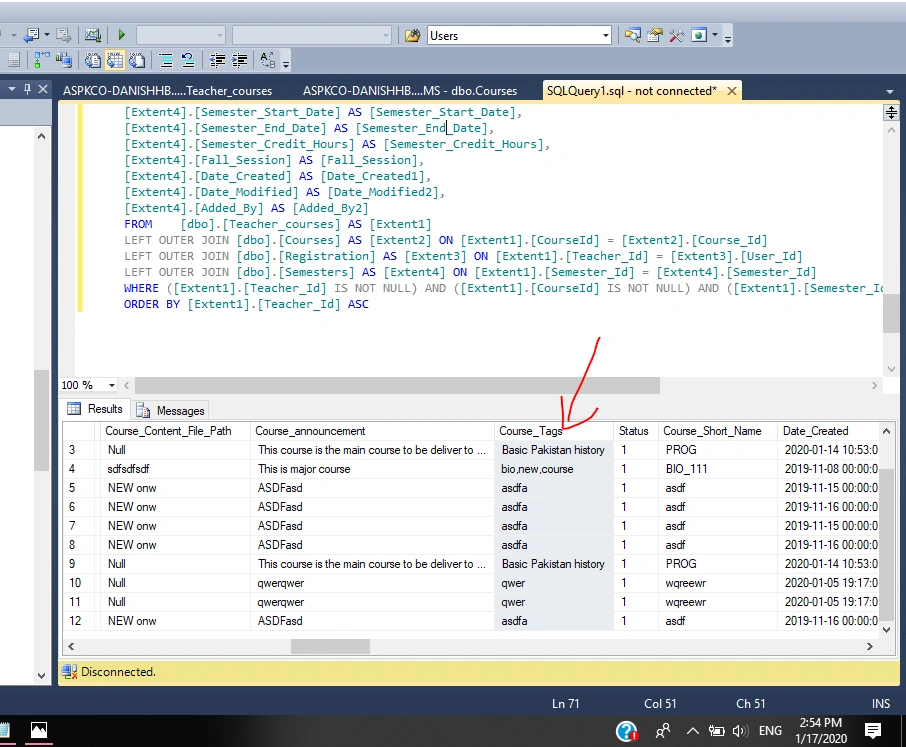906x747 pixels.
Task: Click the Decrease Indent icon
Action: click(217, 60)
